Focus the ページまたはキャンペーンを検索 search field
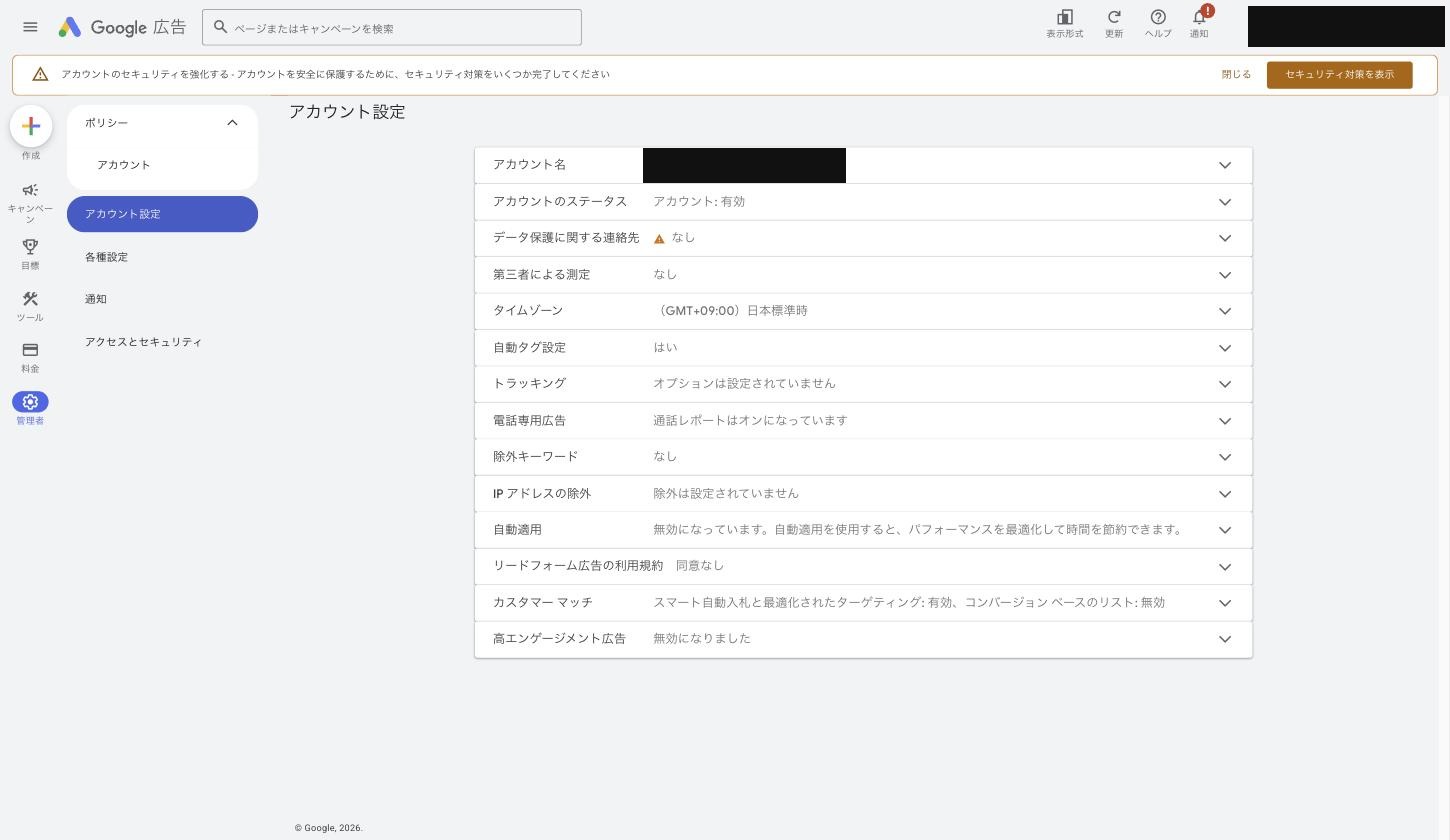Screen dimensions: 1450x840 391,27
